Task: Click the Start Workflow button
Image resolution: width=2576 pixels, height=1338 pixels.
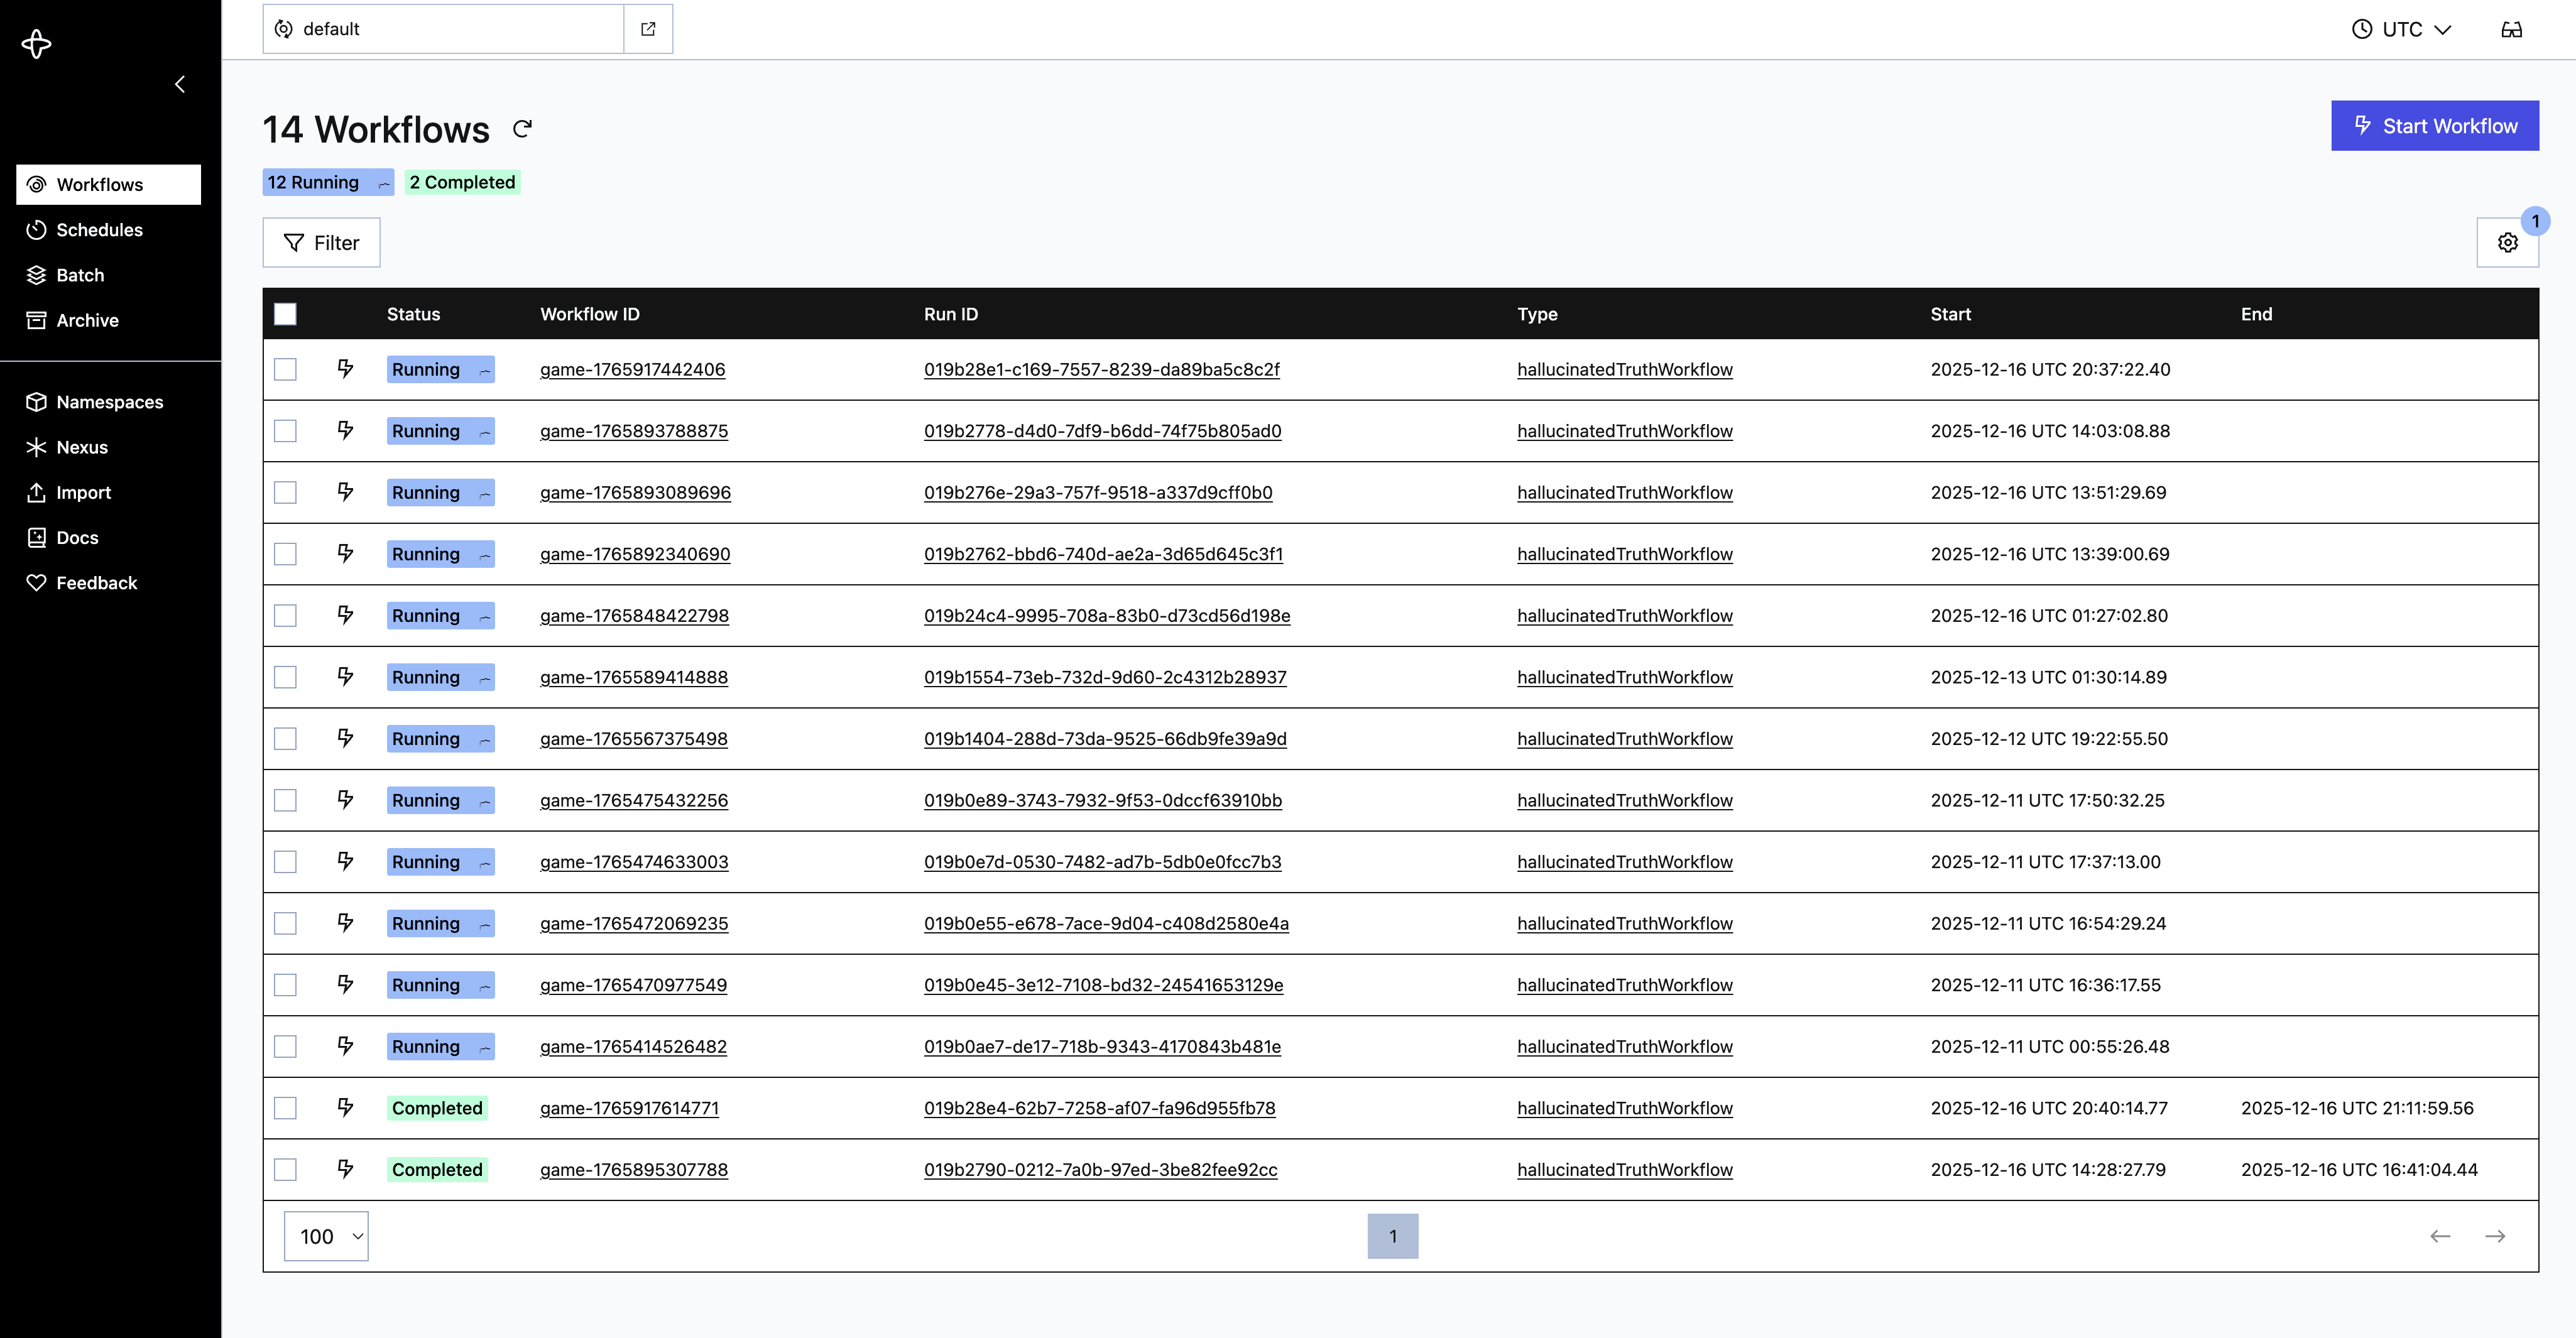Action: point(2434,126)
